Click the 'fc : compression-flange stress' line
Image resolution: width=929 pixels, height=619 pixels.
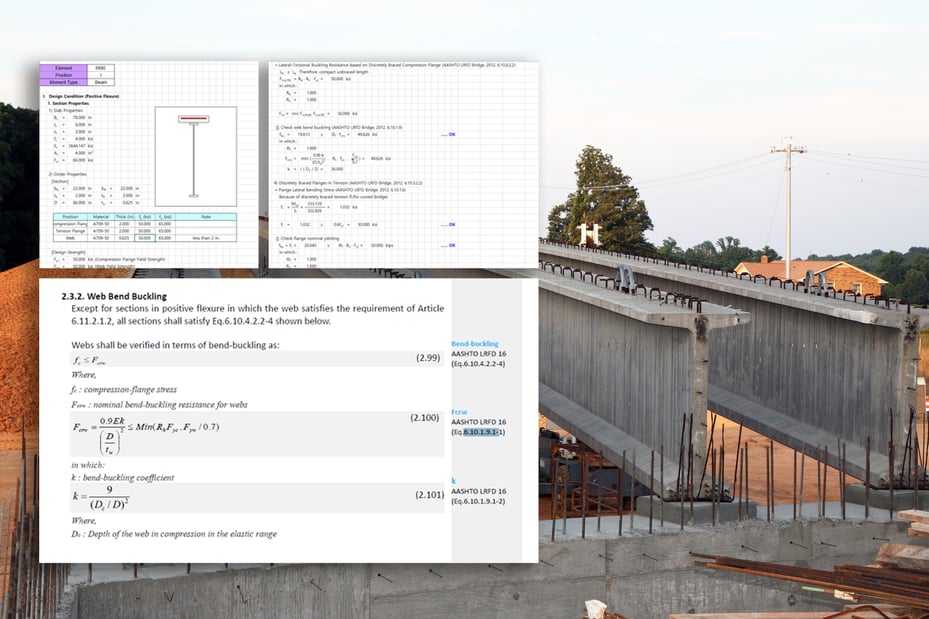pos(124,390)
